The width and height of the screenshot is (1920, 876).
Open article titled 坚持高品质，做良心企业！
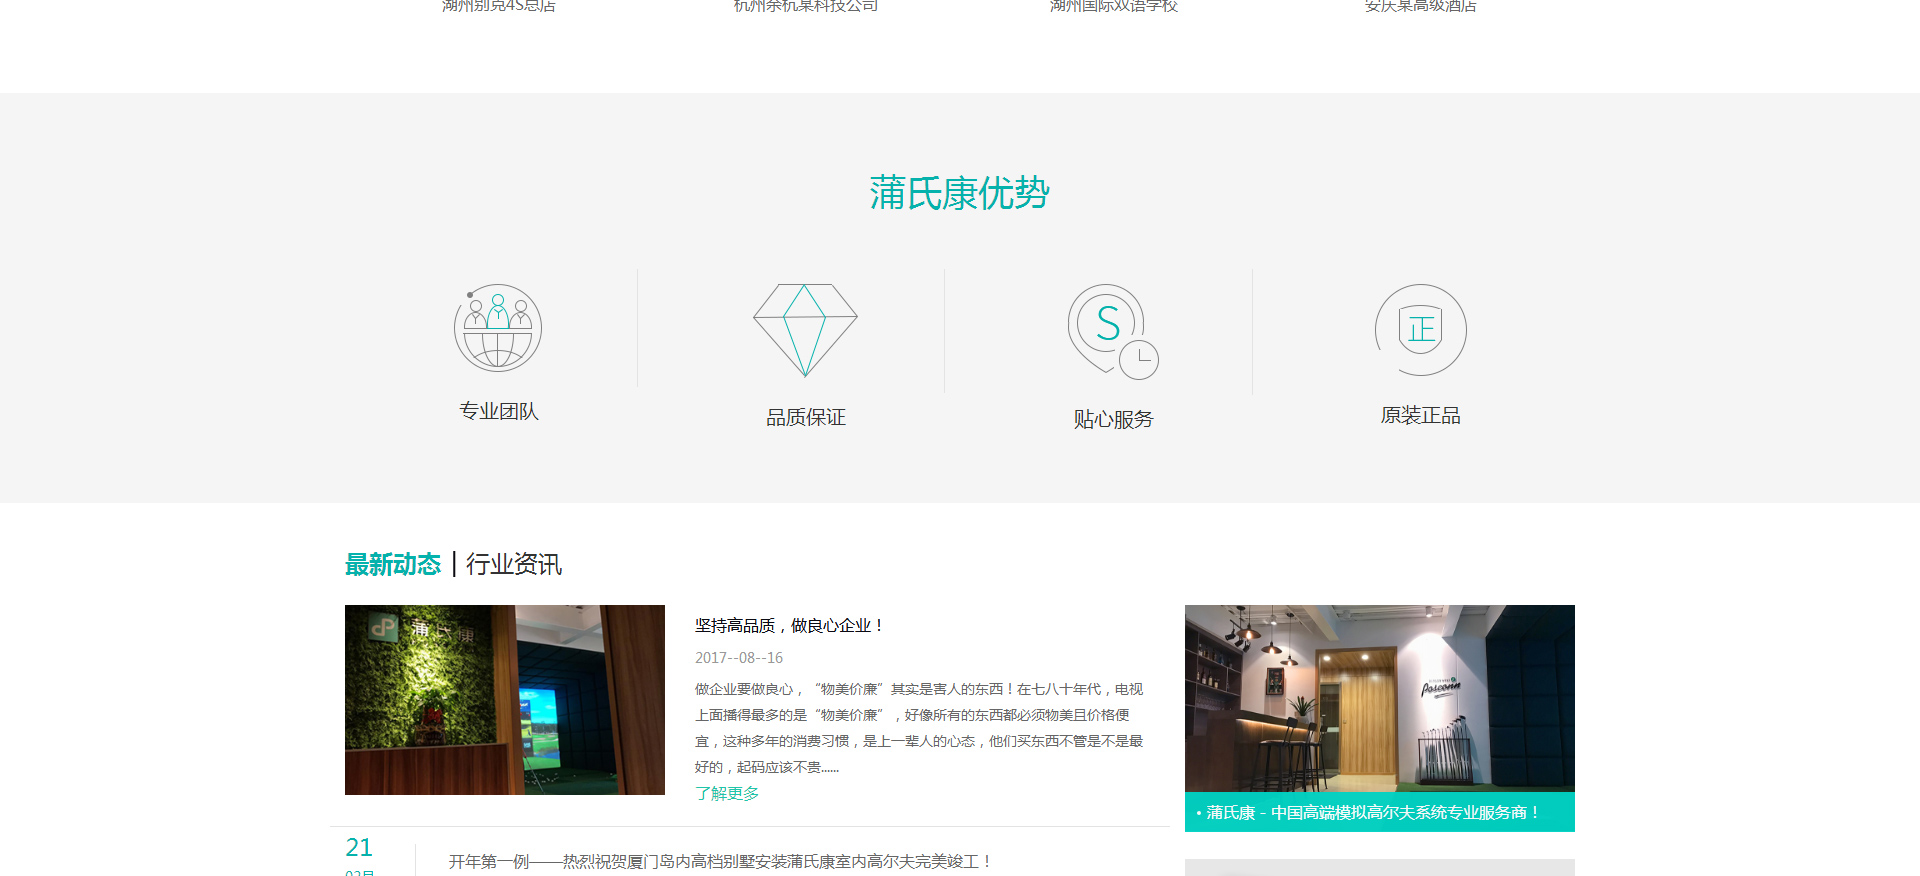pyautogui.click(x=789, y=626)
